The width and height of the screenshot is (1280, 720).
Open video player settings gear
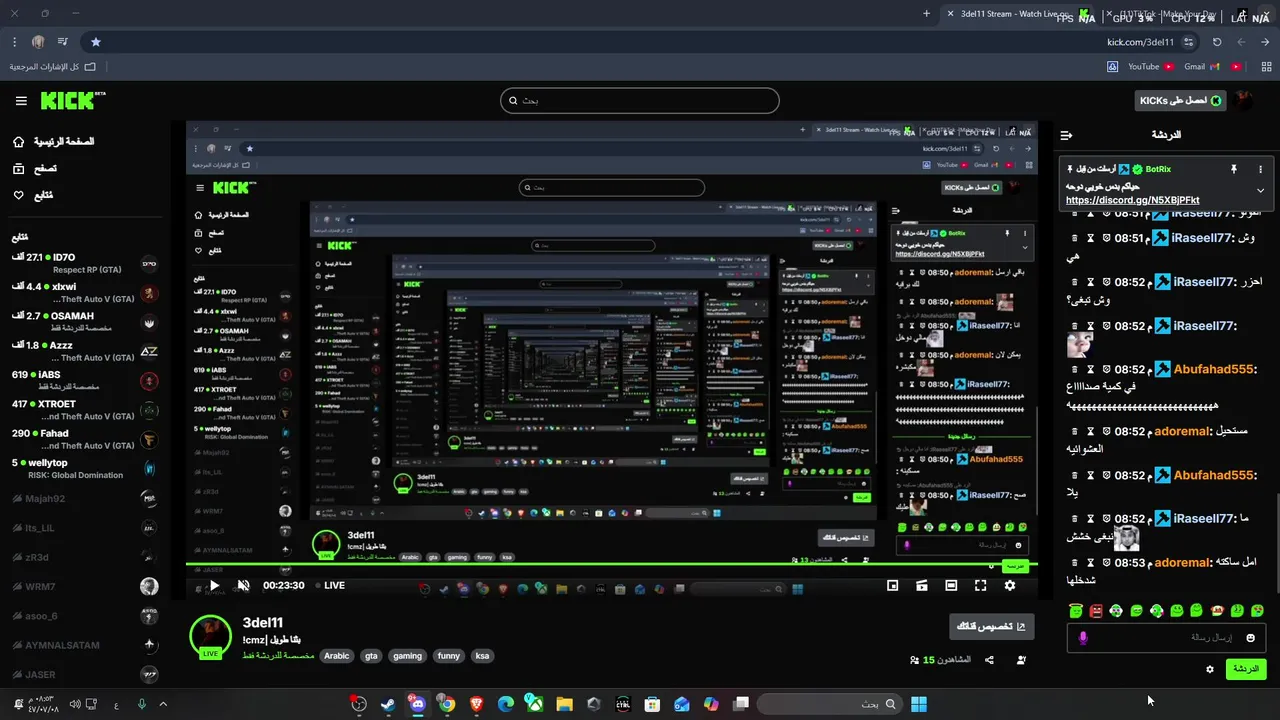pyautogui.click(x=1010, y=586)
